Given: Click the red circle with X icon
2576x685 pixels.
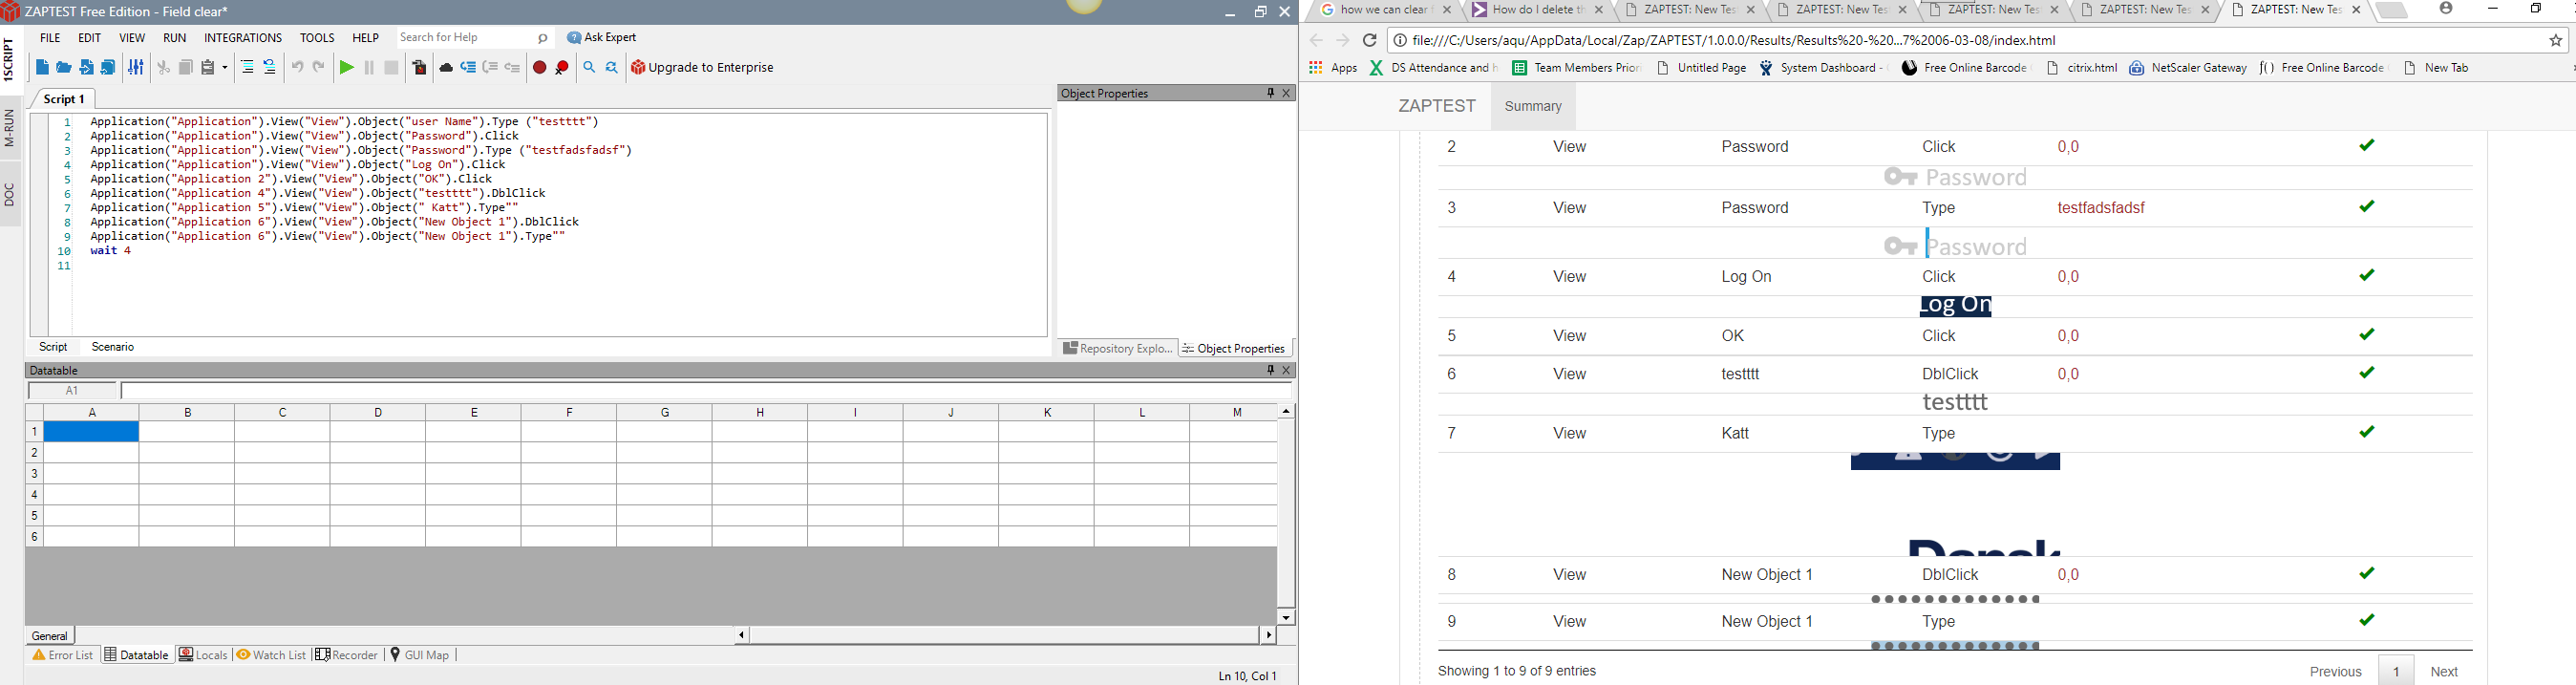Looking at the screenshot, I should (x=562, y=68).
